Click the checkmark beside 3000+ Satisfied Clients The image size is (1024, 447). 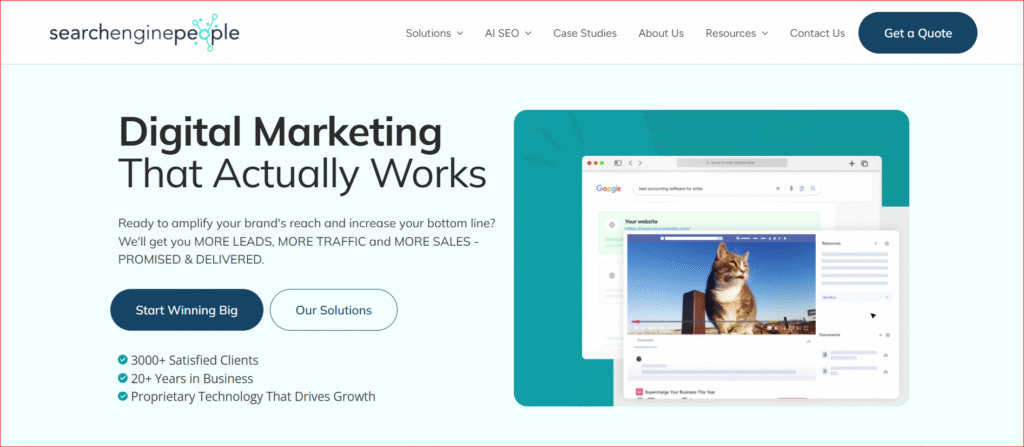tap(123, 360)
